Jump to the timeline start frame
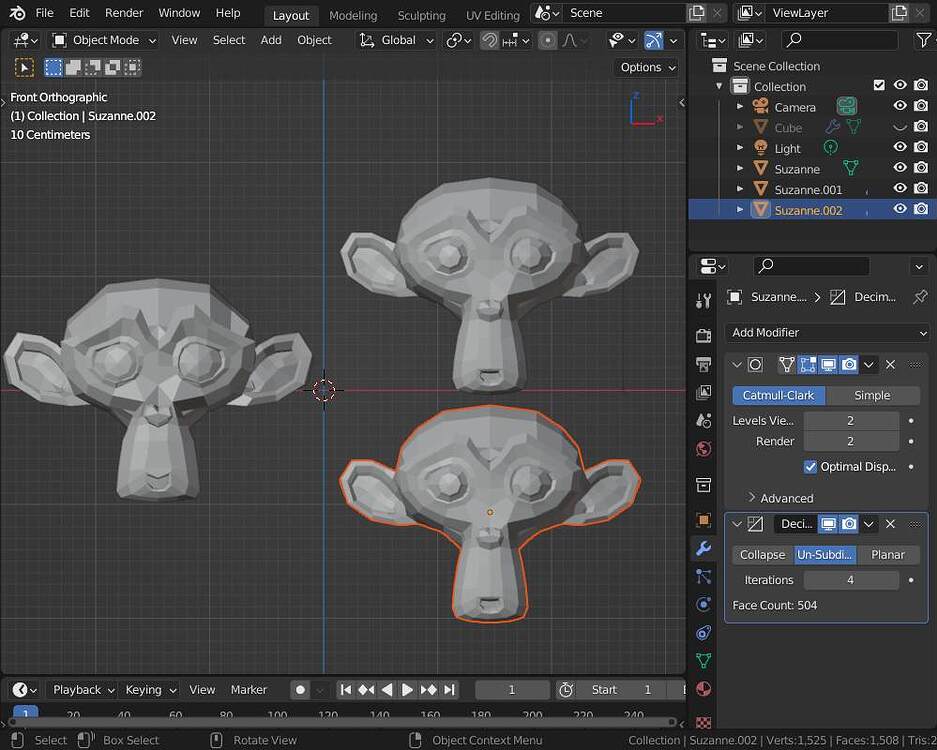The width and height of the screenshot is (937, 750). [x=345, y=690]
